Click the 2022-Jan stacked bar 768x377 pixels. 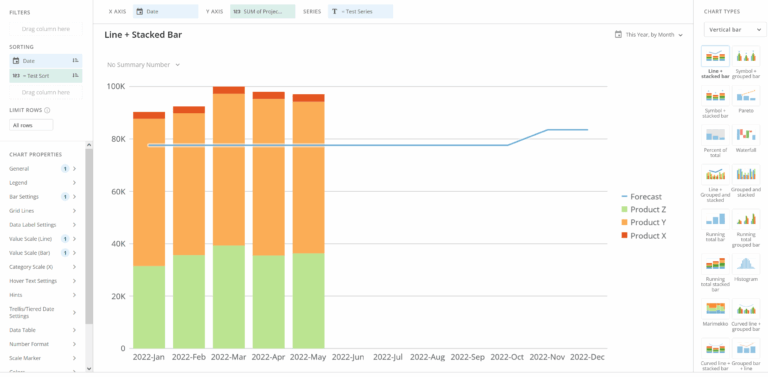point(149,230)
